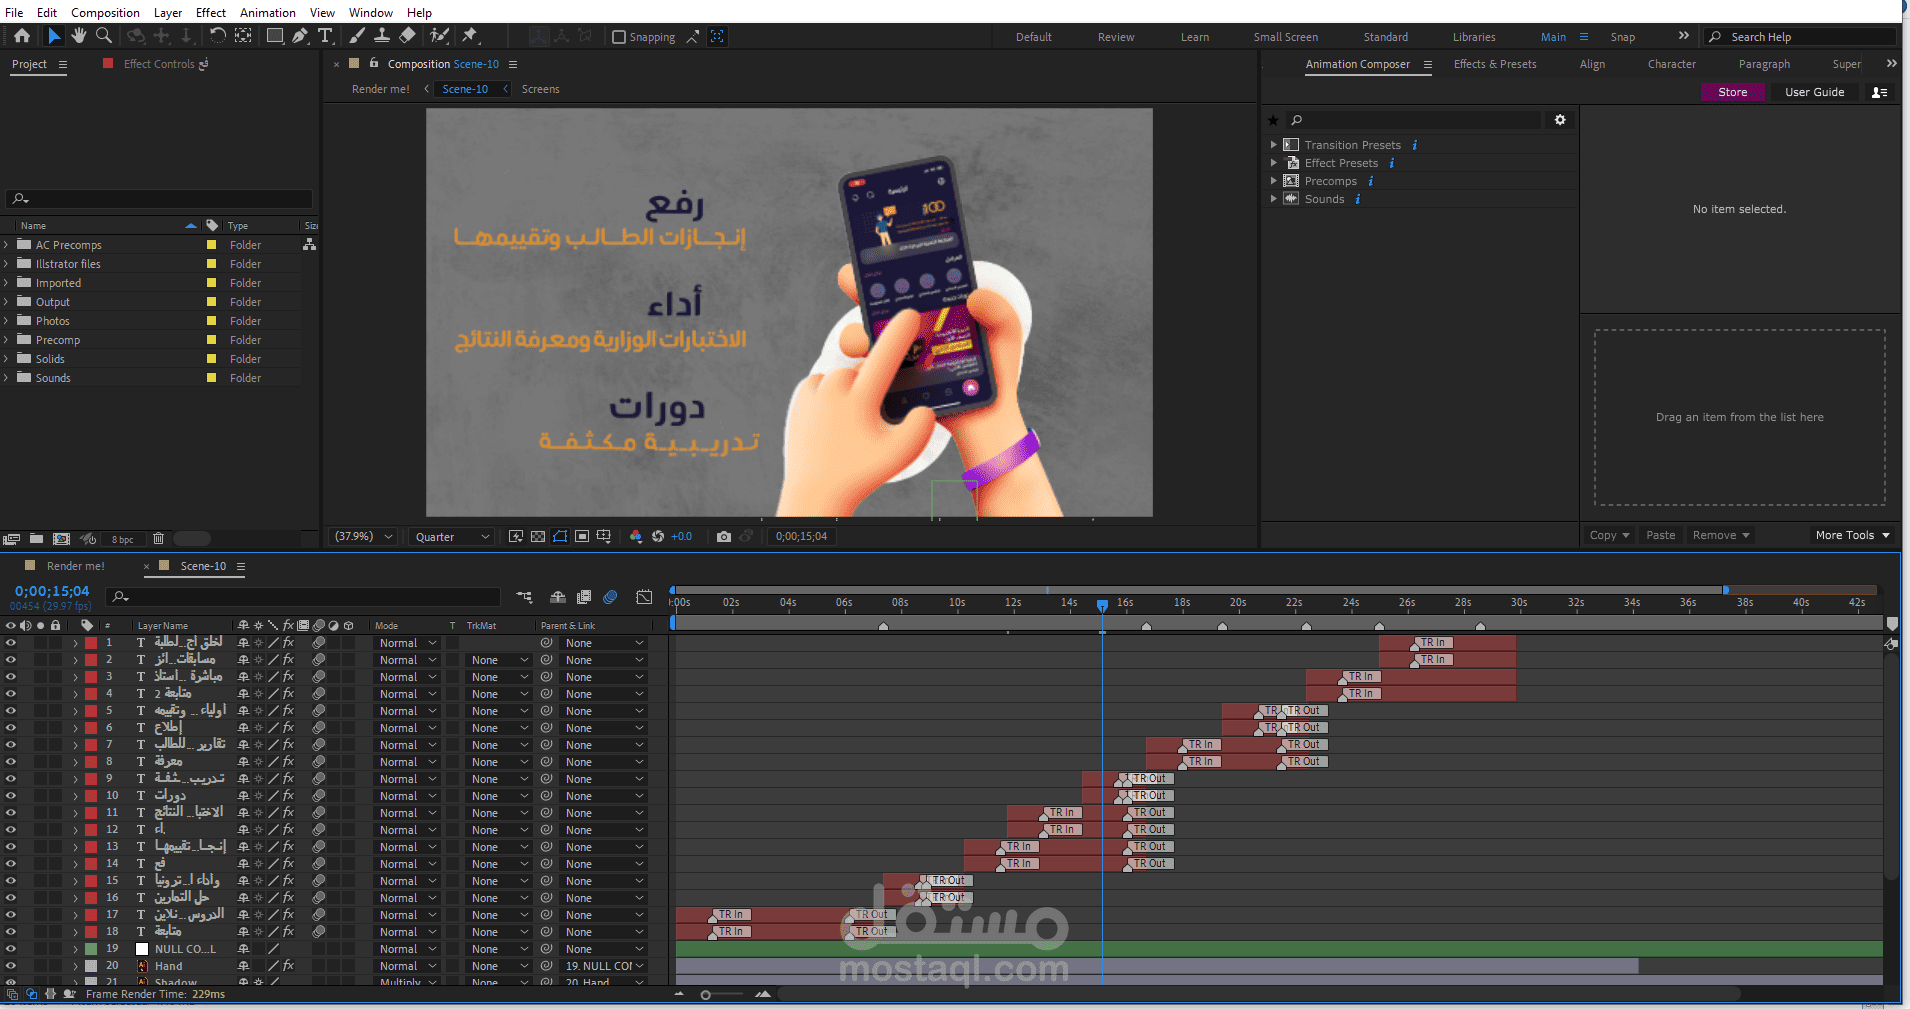Select the Rectangle shape tool

pos(275,36)
